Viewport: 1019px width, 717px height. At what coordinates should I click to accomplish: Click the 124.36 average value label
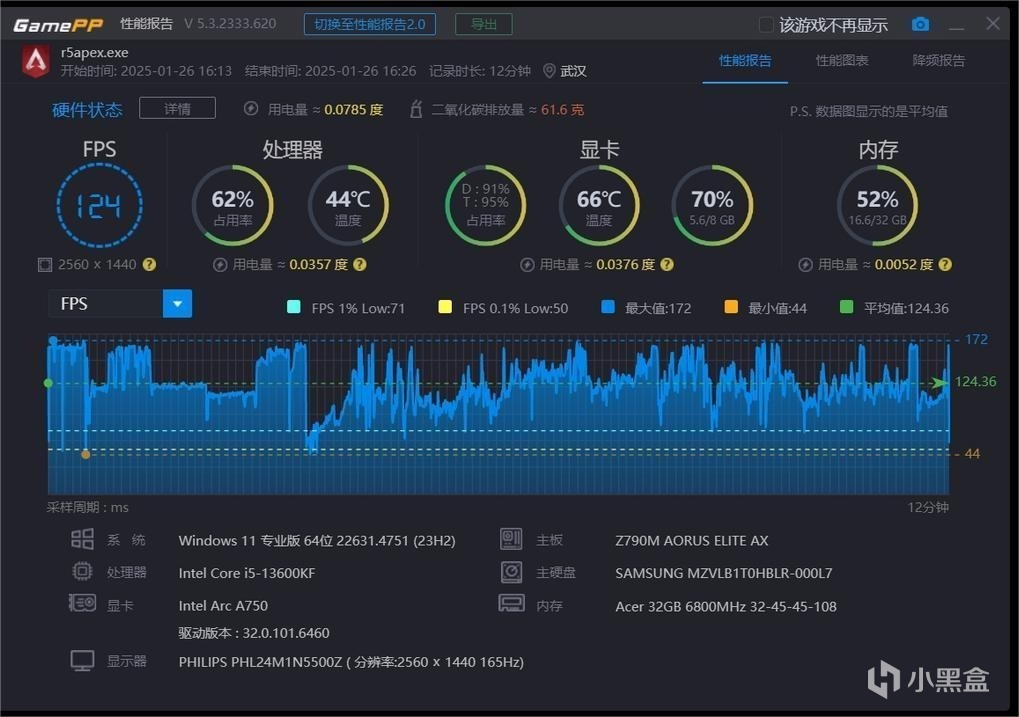975,382
